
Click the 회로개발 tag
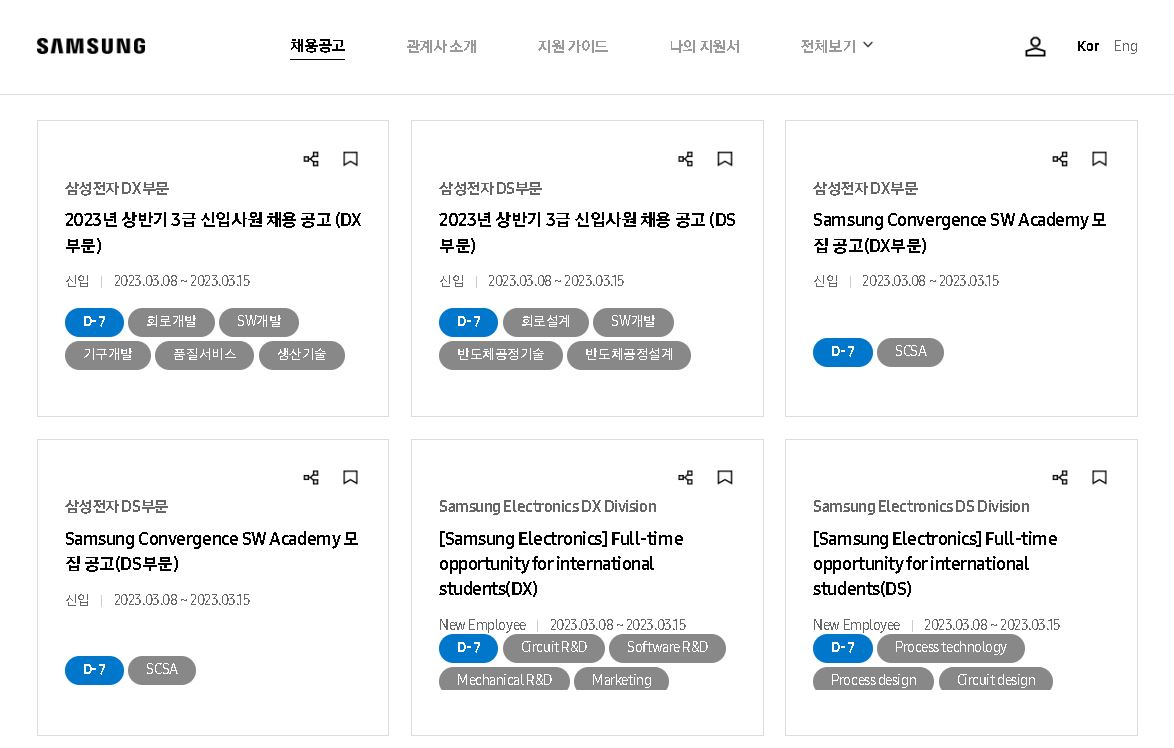pos(171,322)
